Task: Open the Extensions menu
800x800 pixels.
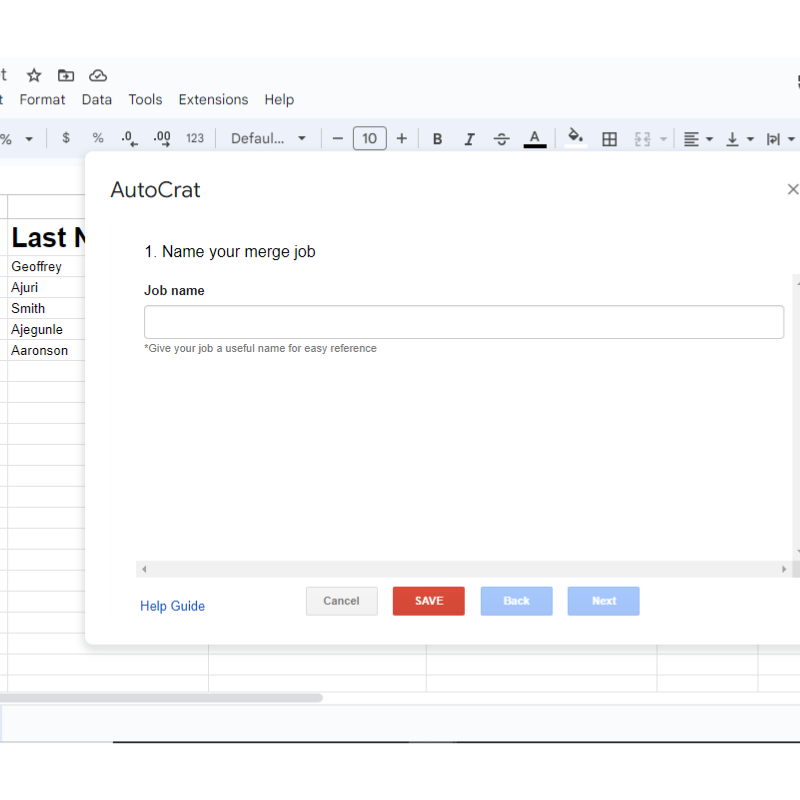Action: point(213,99)
